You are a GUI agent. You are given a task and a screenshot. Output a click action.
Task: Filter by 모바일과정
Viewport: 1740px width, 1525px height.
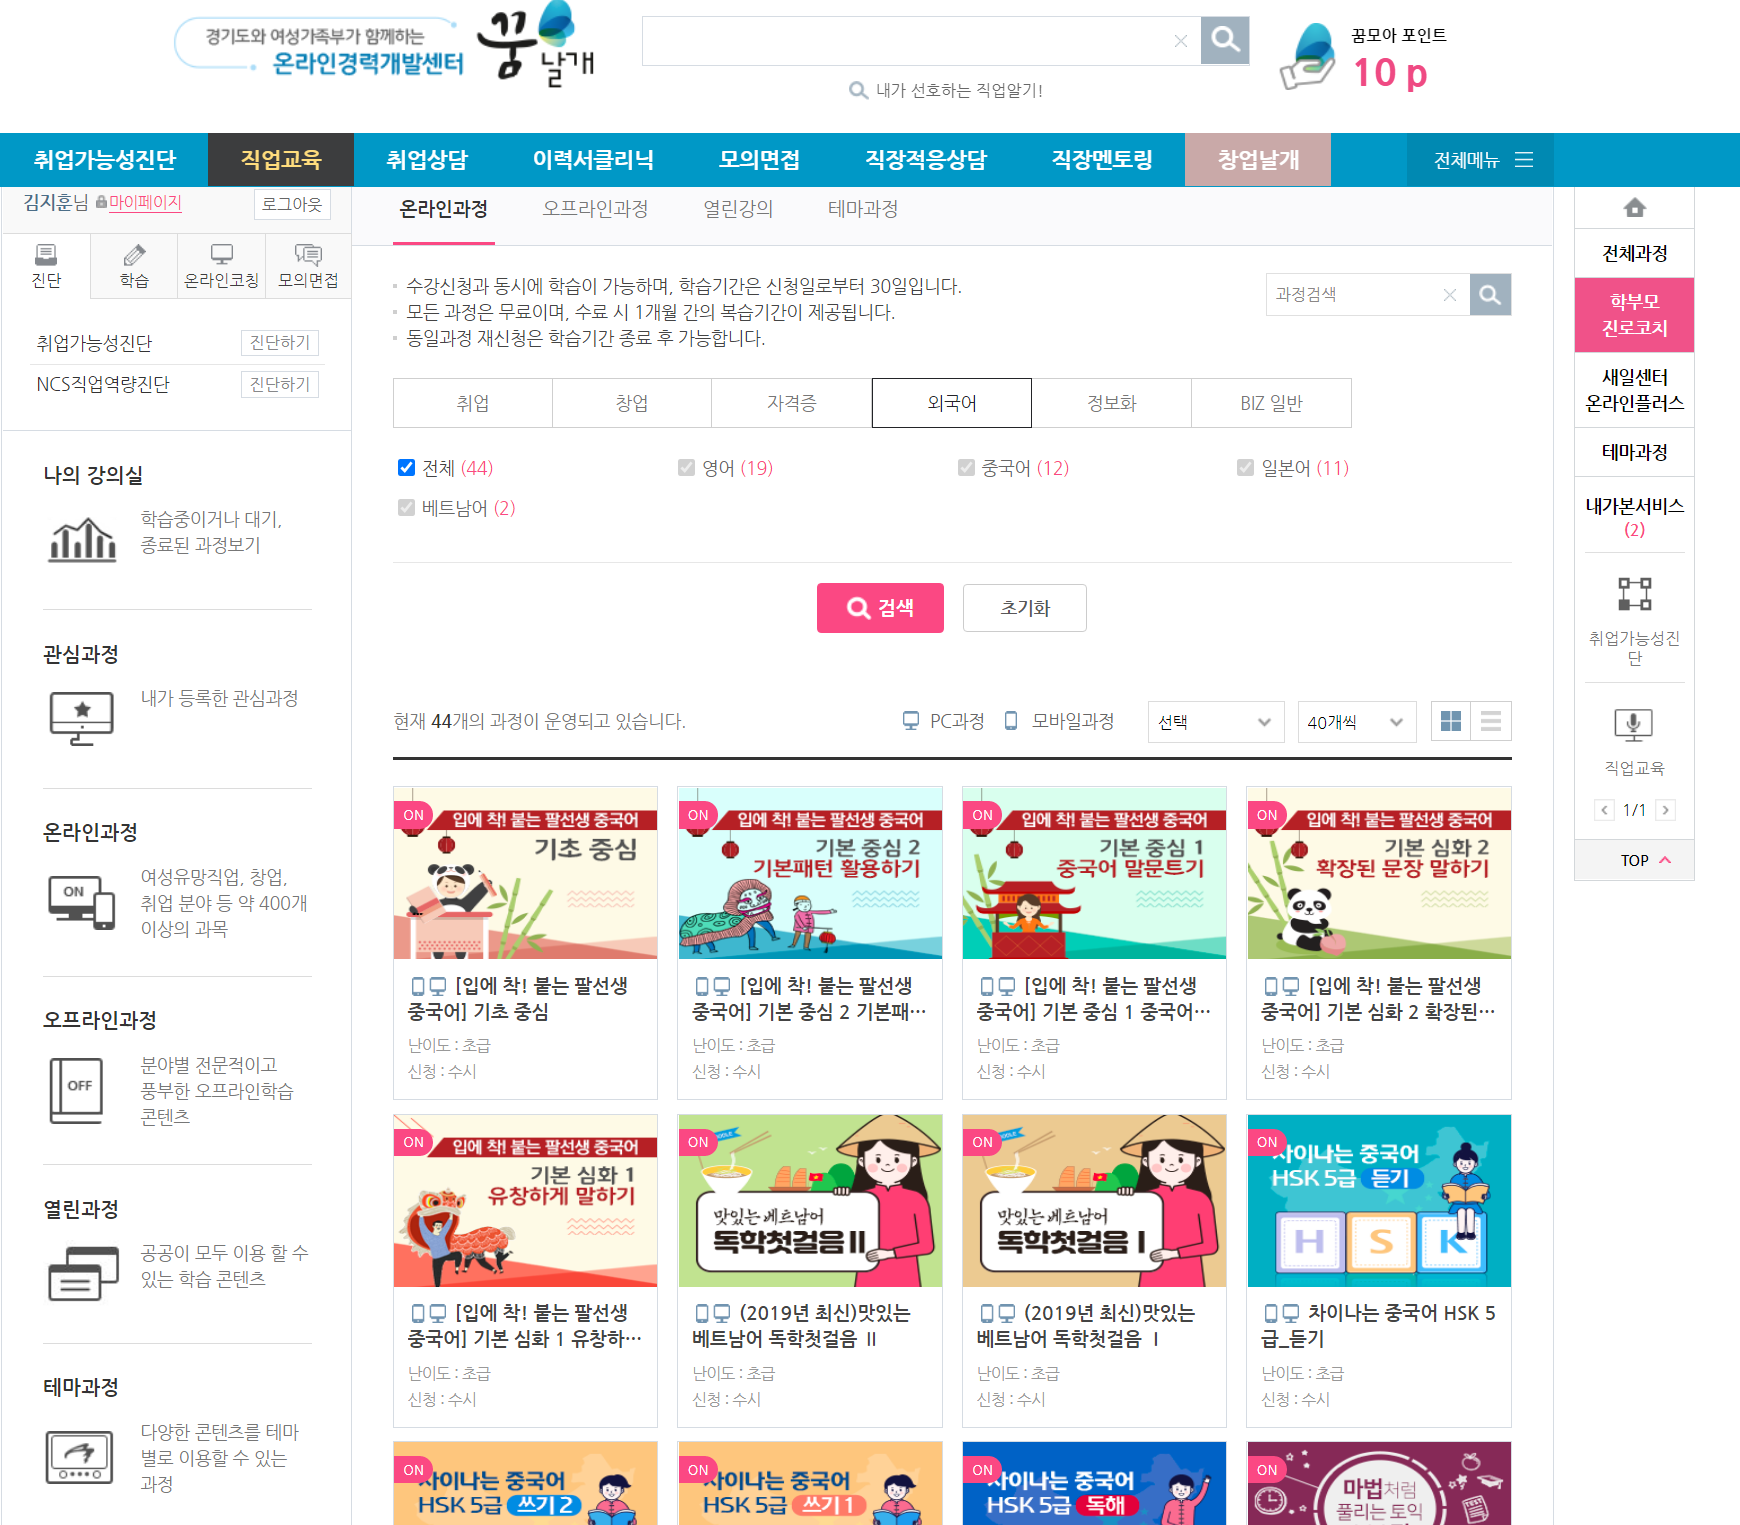coord(1059,721)
